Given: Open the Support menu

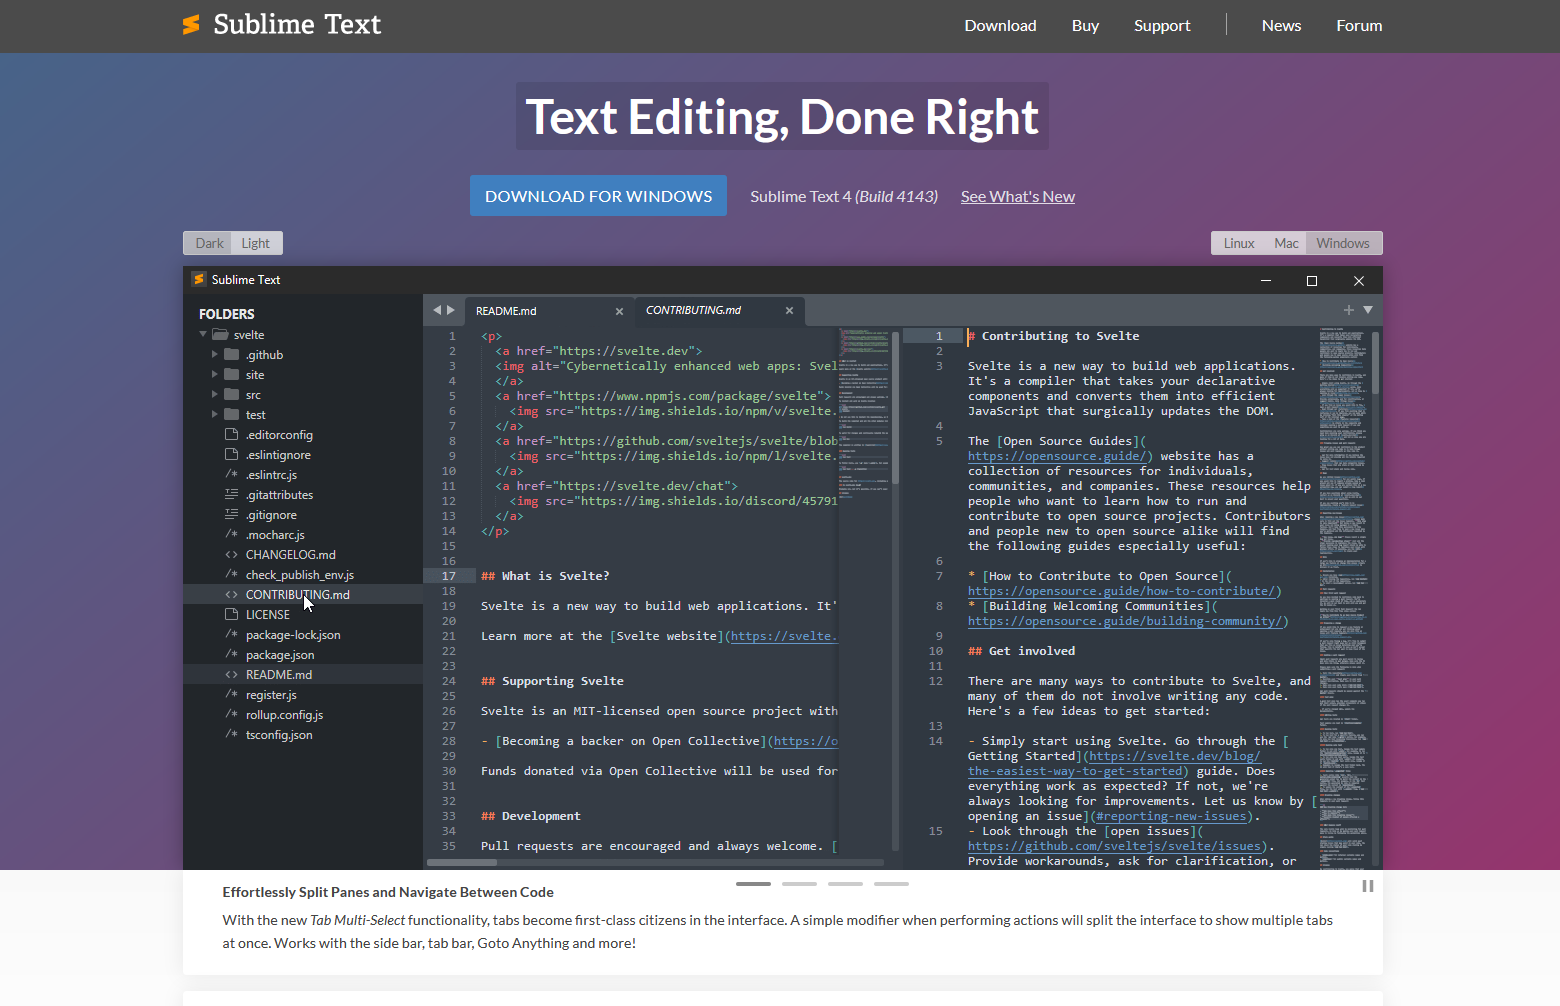Looking at the screenshot, I should pos(1162,26).
